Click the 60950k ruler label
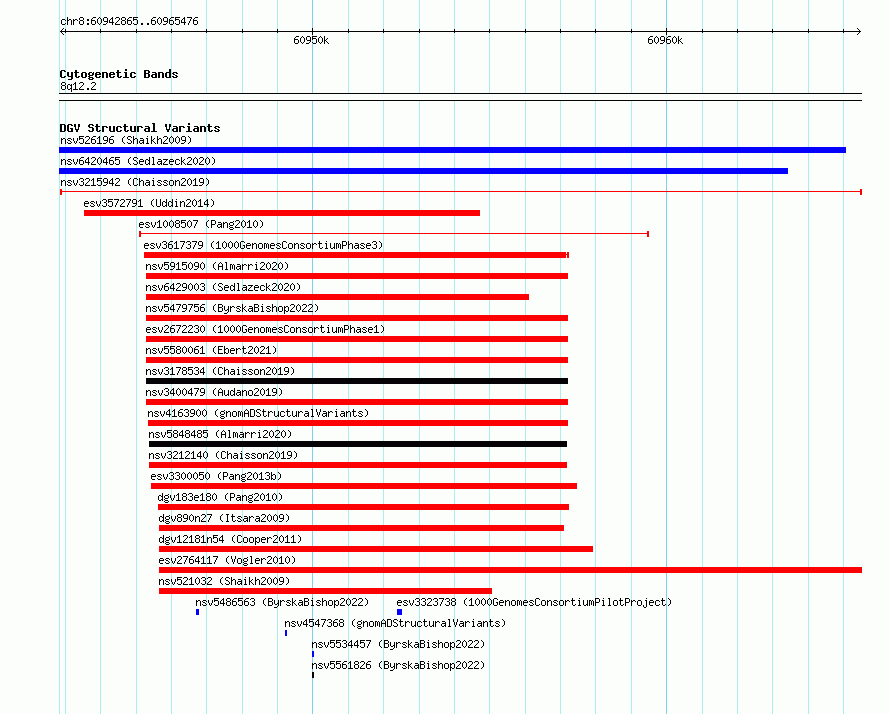Image resolution: width=890 pixels, height=714 pixels. pyautogui.click(x=311, y=40)
